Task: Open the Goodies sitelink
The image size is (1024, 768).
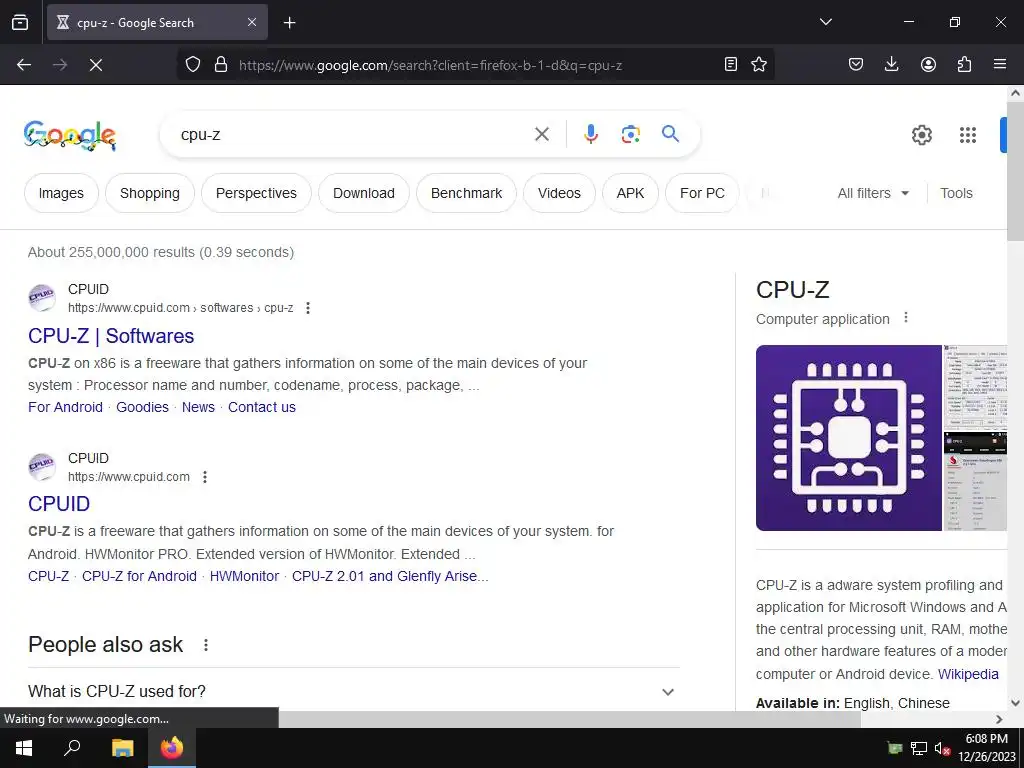Action: [142, 407]
